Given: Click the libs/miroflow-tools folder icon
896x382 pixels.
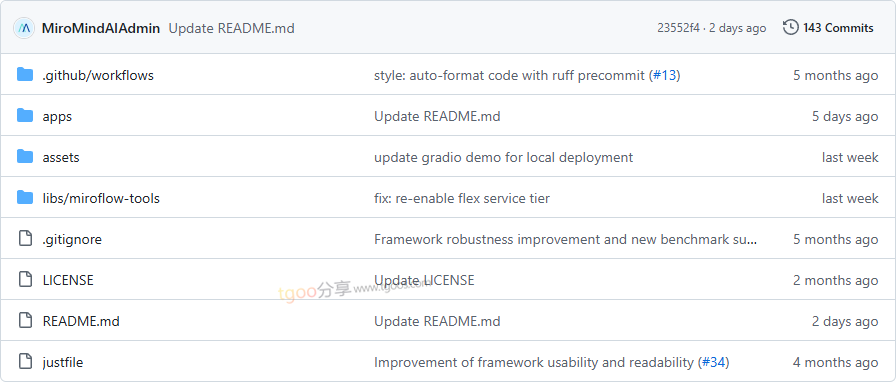Looking at the screenshot, I should [25, 197].
